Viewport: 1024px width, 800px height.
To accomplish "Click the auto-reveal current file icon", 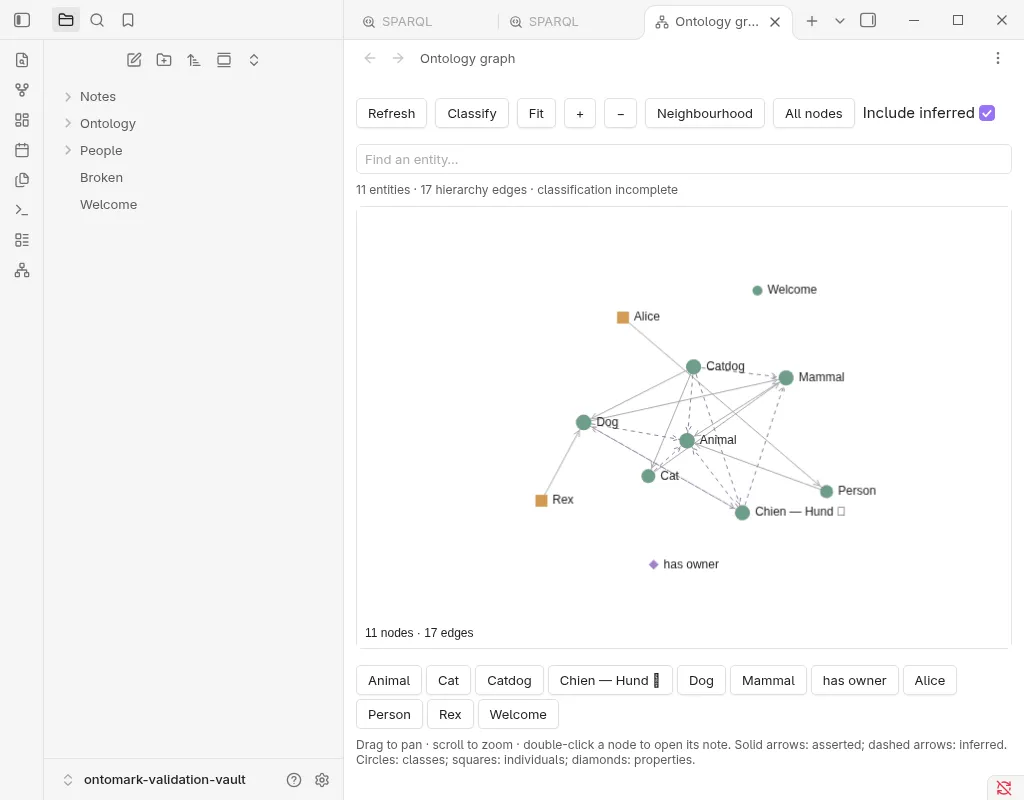I will click(x=224, y=60).
